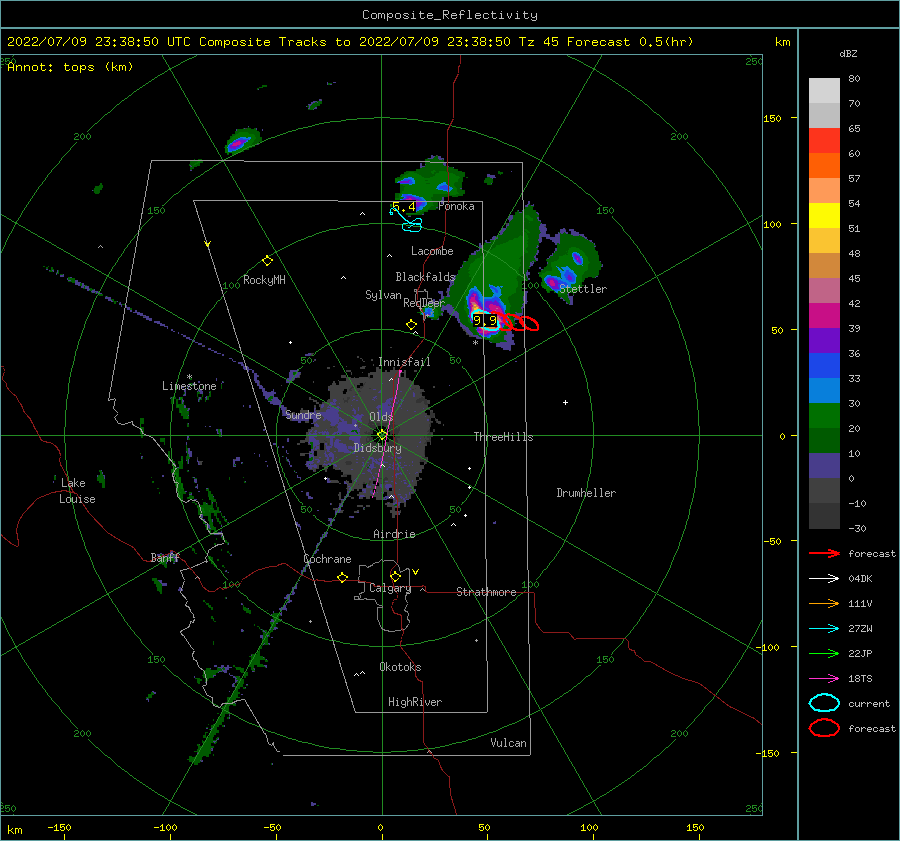This screenshot has width=900, height=841.
Task: Click the white 04DK arrow in the legend
Action: pyautogui.click(x=824, y=579)
